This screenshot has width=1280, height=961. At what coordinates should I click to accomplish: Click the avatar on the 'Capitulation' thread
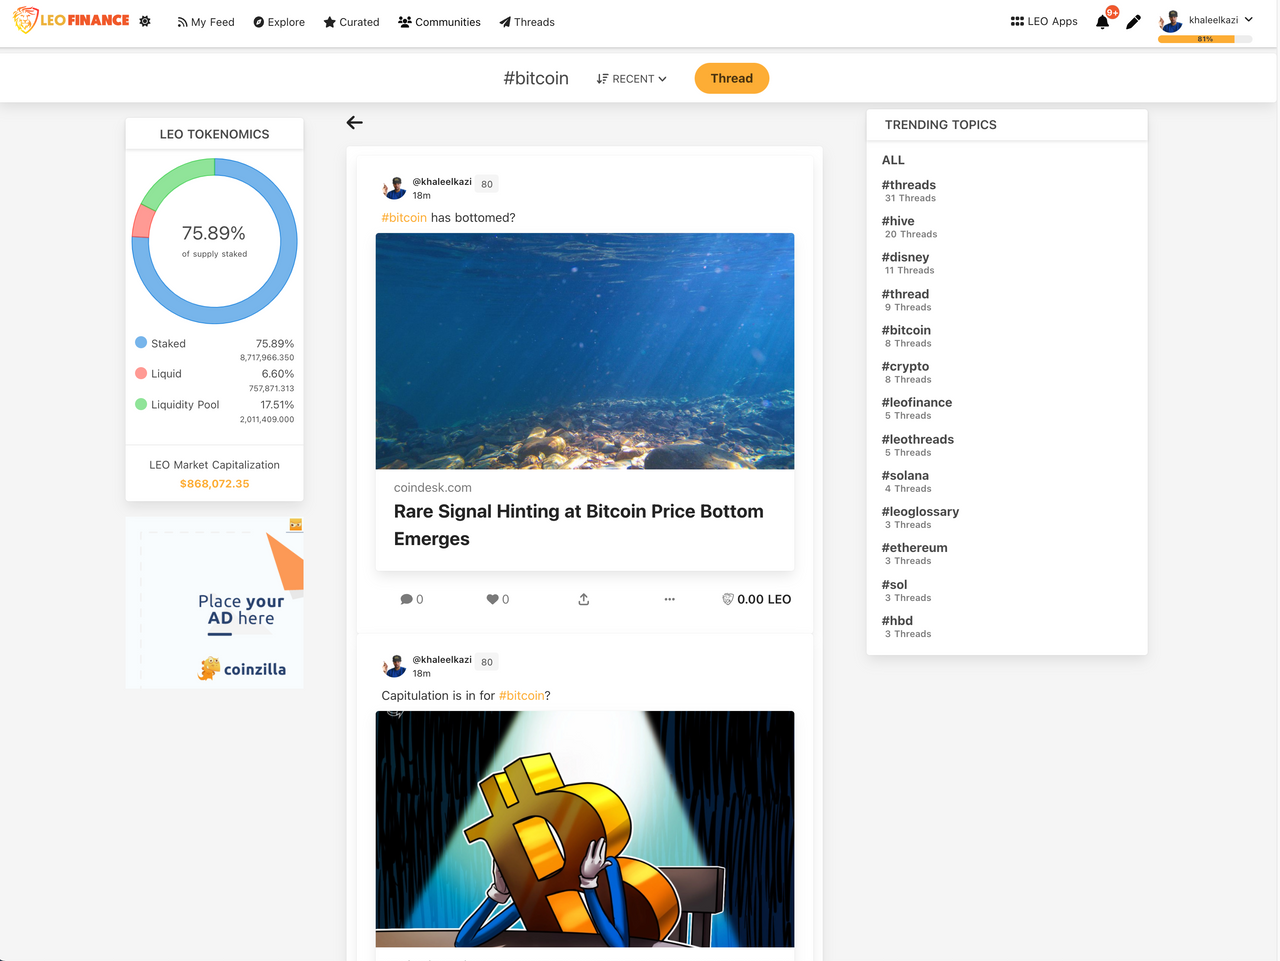394,666
